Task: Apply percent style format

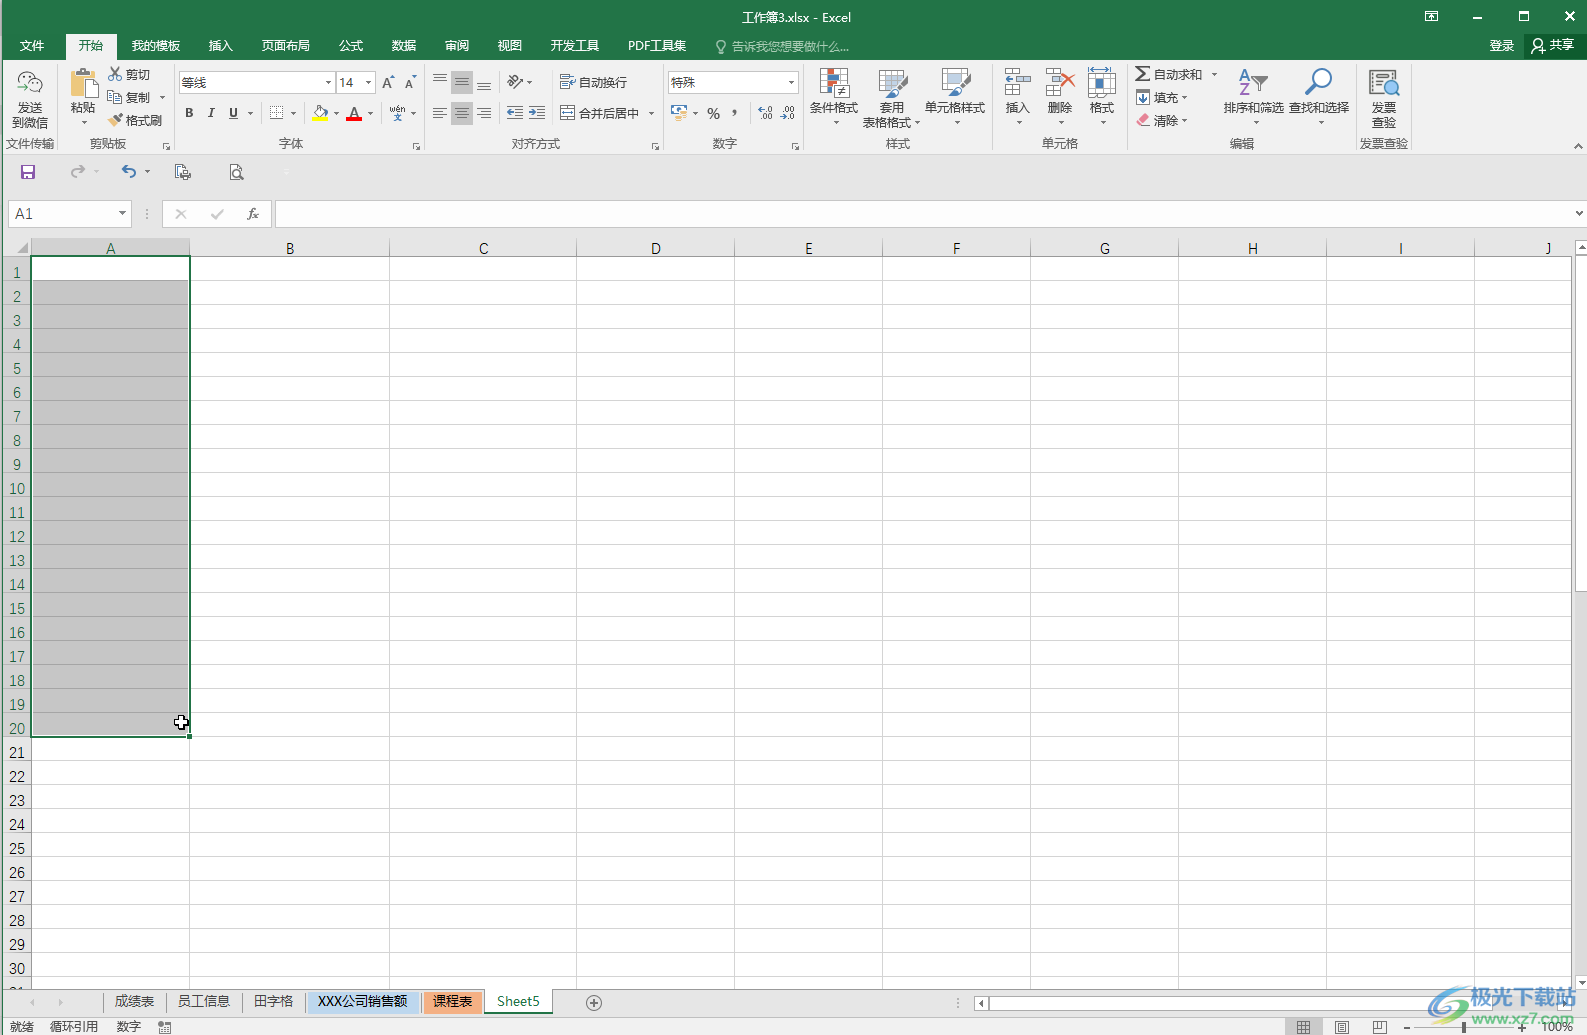Action: point(714,113)
